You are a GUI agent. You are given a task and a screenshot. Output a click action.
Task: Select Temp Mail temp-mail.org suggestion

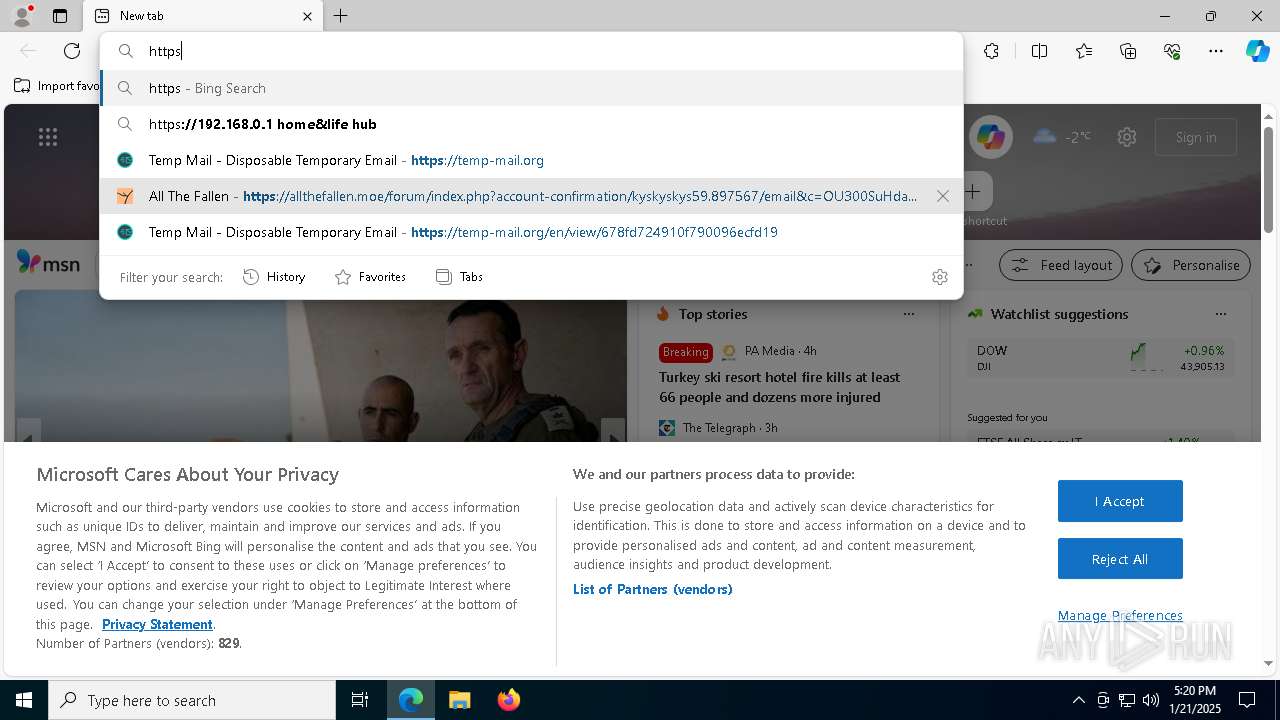click(531, 160)
